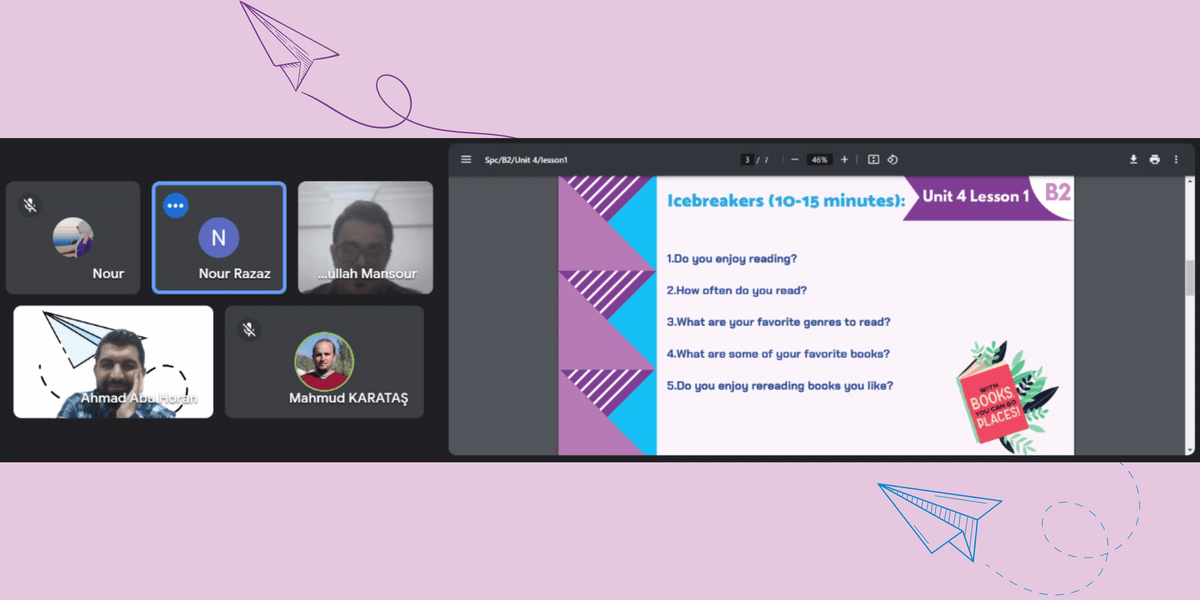Viewport: 1200px width, 600px height.
Task: Click question '2.How often do you read?'
Action: [x=737, y=290]
